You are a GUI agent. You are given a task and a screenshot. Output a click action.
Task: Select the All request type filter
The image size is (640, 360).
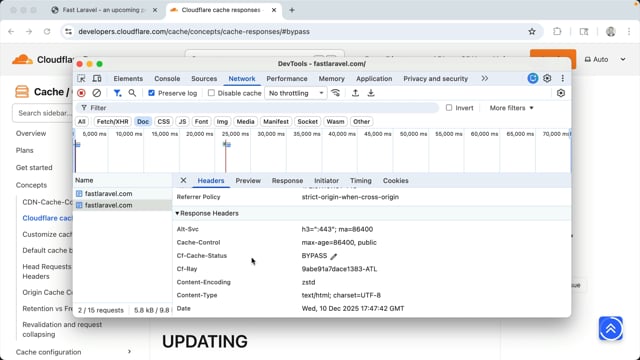(x=82, y=122)
